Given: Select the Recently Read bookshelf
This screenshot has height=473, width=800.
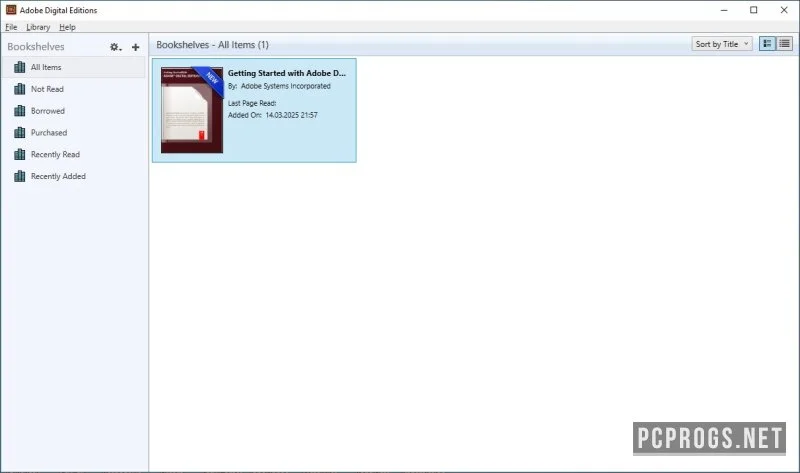Looking at the screenshot, I should tap(73, 155).
